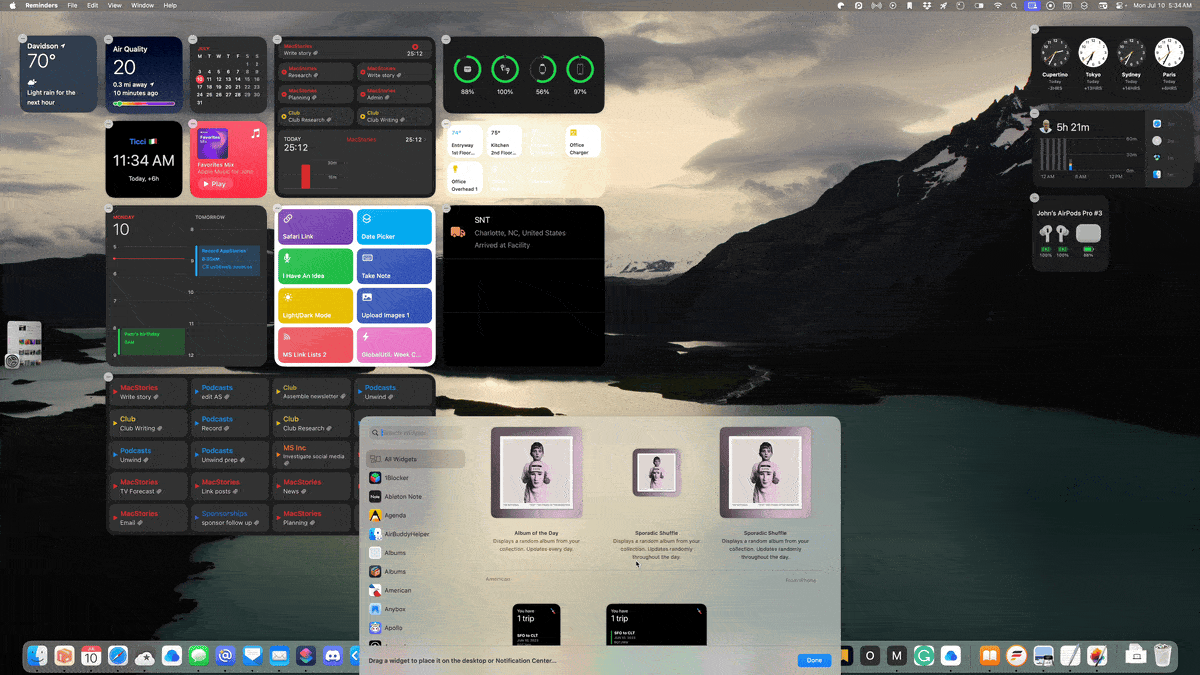Remove the Air Quality widget
The width and height of the screenshot is (1200, 675).
(108, 38)
